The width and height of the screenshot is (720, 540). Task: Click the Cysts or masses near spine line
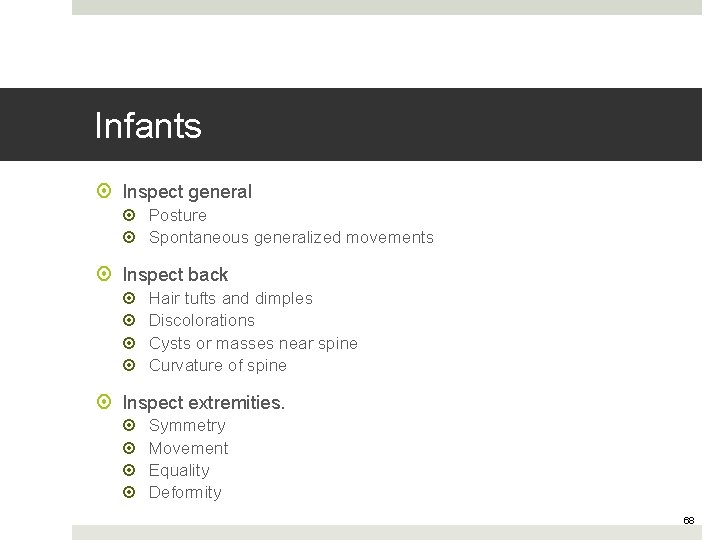(x=253, y=344)
